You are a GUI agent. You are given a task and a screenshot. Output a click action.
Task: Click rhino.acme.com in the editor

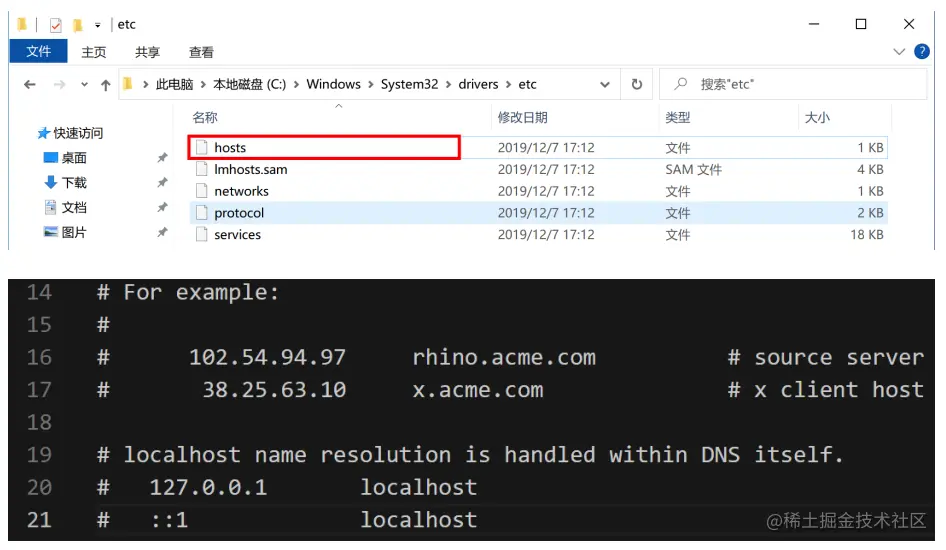click(x=504, y=358)
